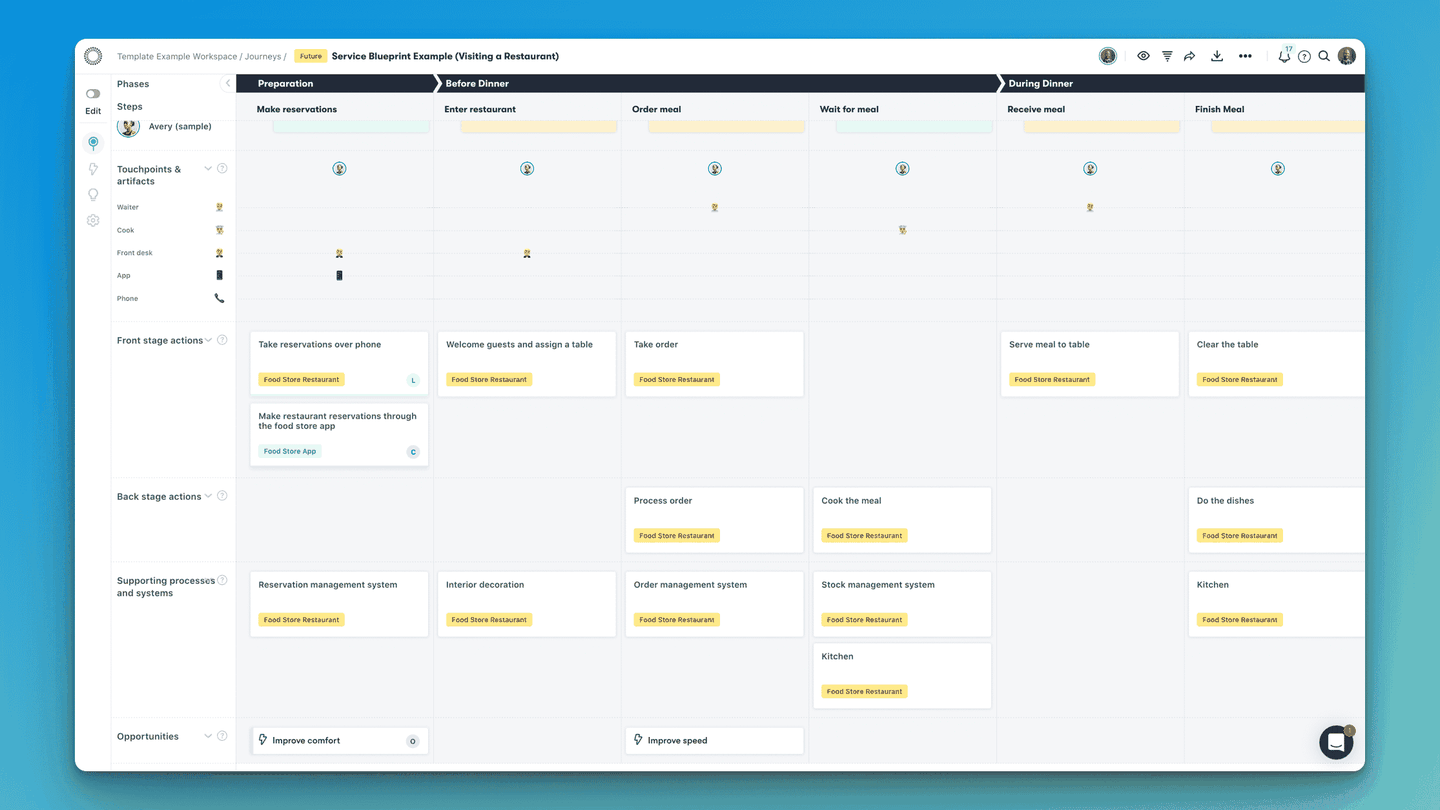
Task: Click the Phone touchpoint icon
Action: 219,298
